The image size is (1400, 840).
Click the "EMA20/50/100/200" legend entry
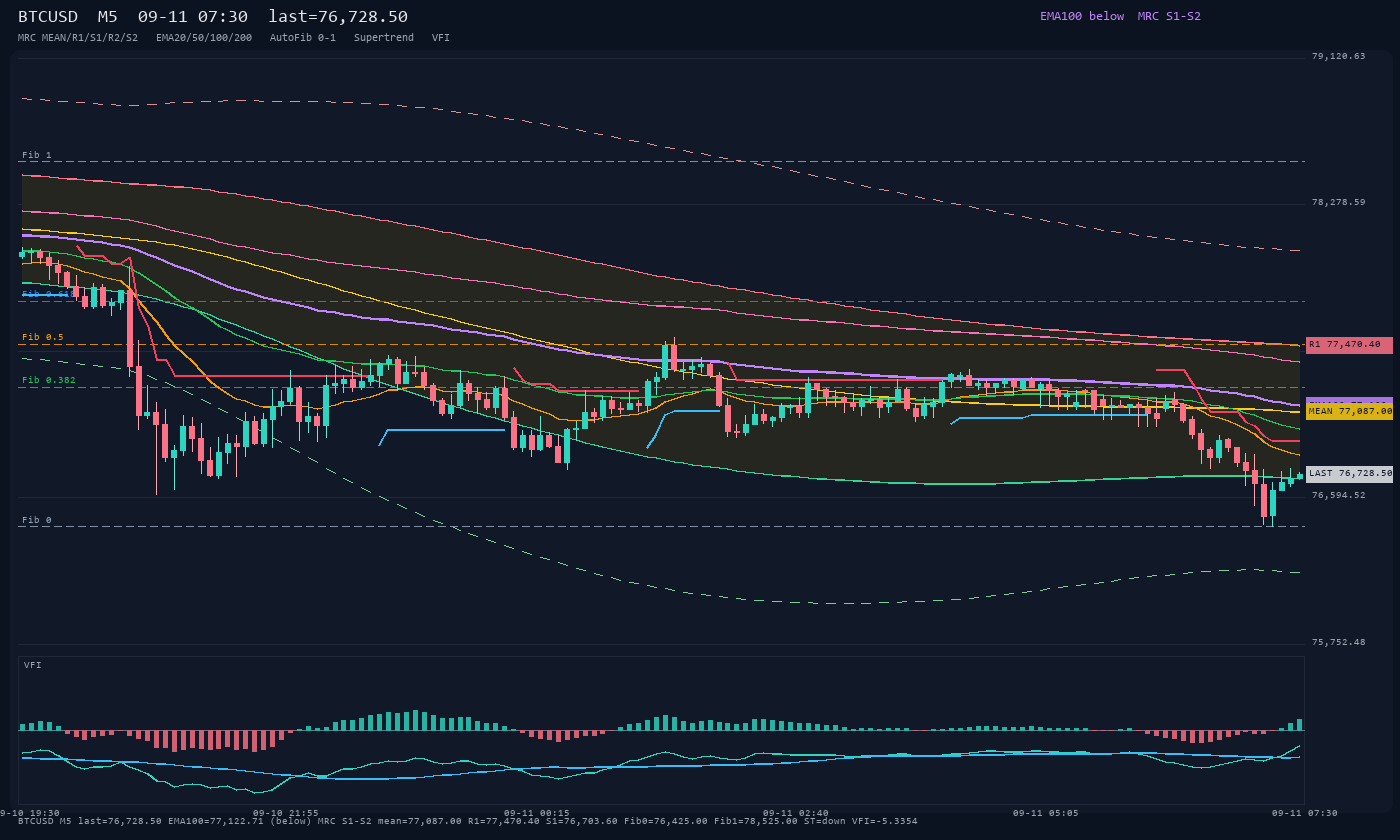point(204,37)
